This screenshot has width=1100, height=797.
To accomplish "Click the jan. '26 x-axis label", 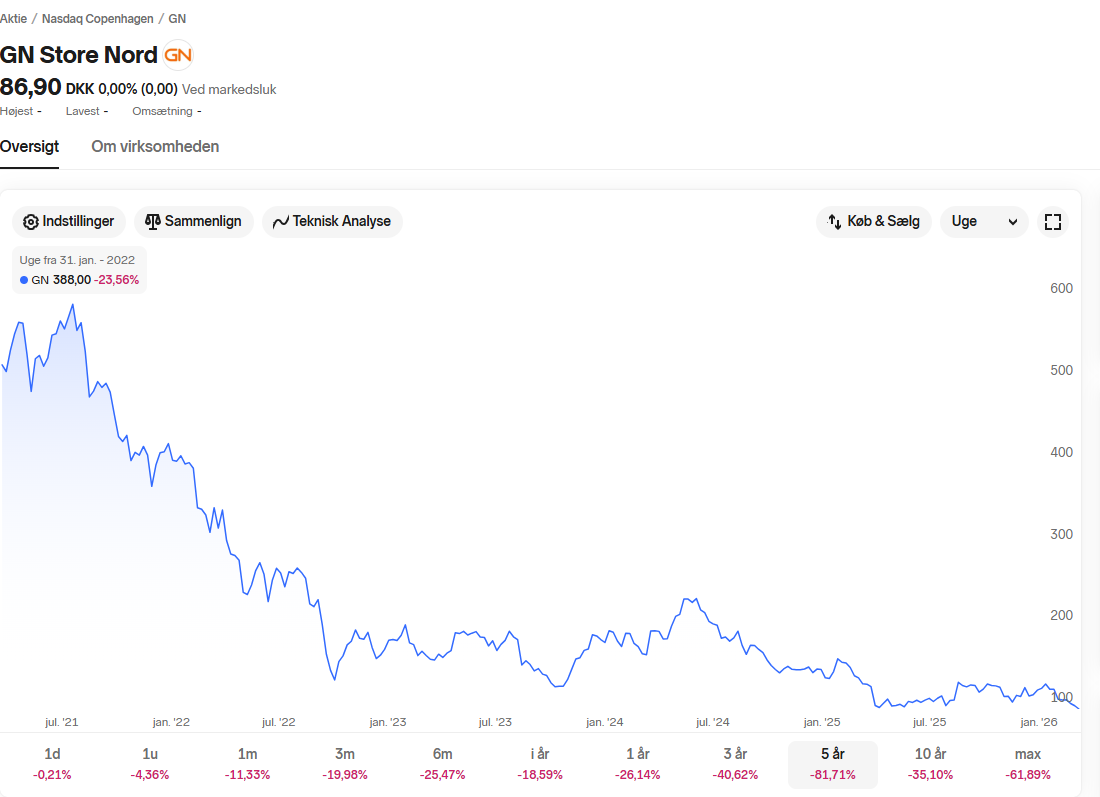I will click(1039, 722).
